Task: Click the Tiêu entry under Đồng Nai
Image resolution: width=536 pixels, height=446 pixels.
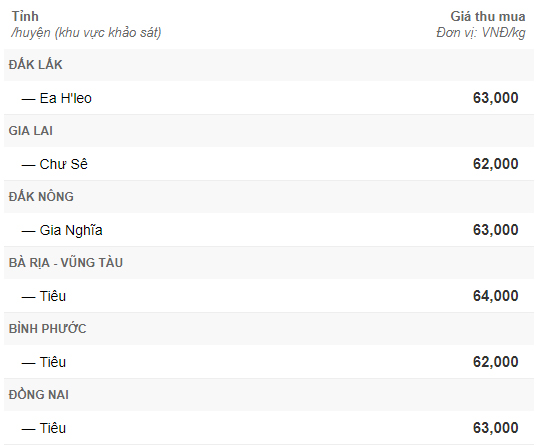Action: point(53,428)
